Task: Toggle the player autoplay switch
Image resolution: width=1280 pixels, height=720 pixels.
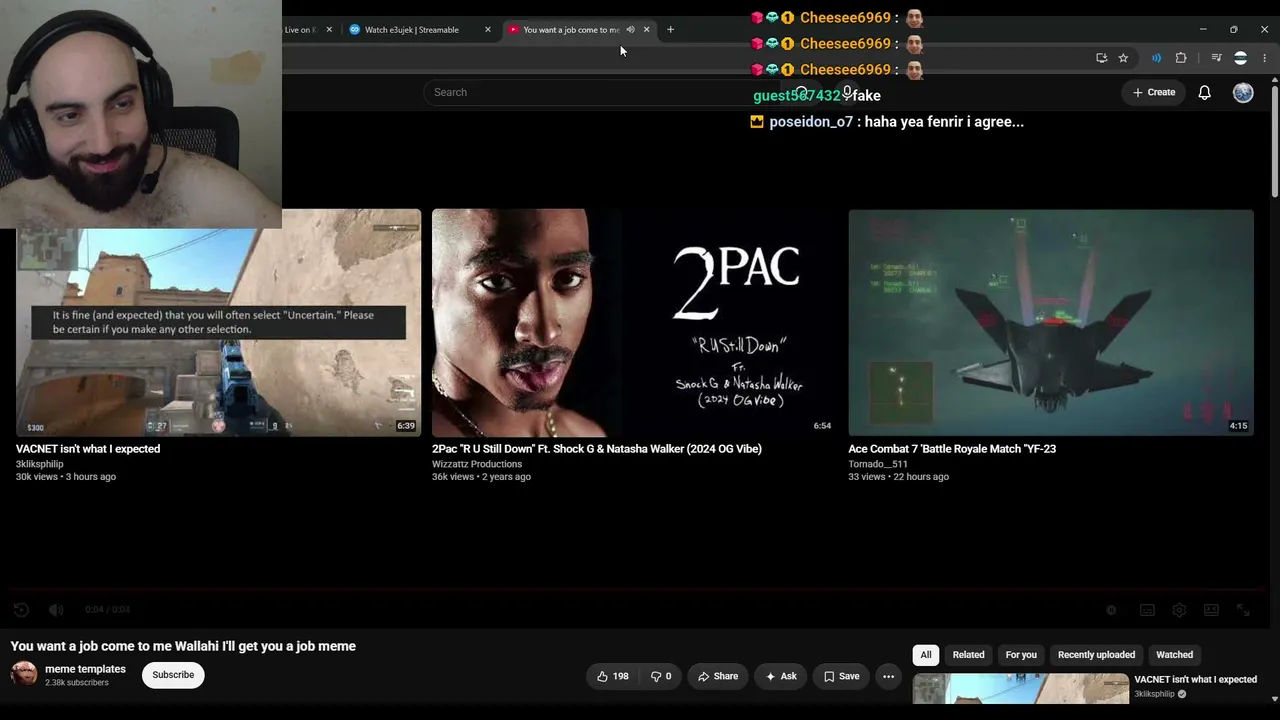Action: [x=1111, y=610]
